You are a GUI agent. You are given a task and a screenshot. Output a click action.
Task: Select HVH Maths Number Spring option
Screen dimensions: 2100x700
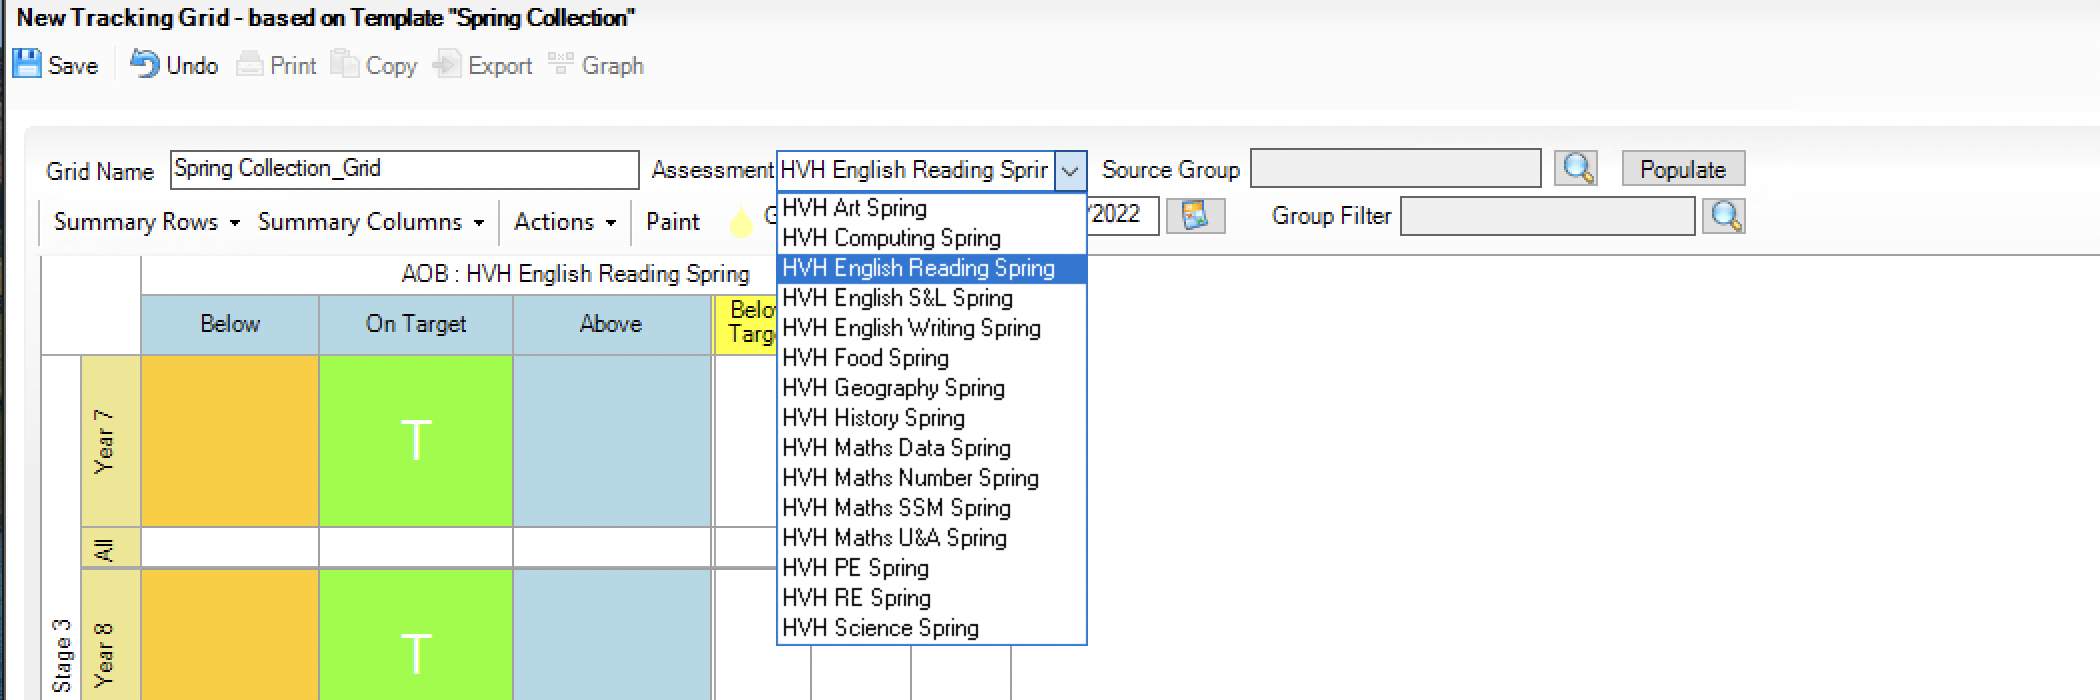click(x=910, y=478)
